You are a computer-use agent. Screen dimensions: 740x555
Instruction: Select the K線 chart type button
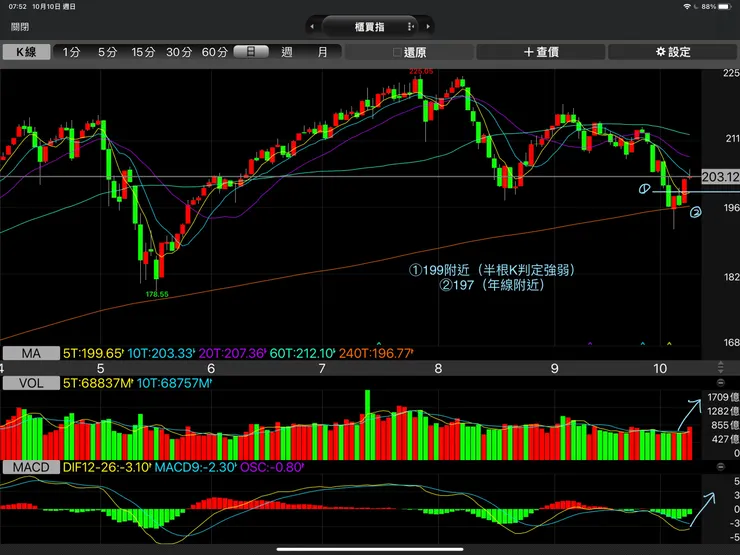click(26, 52)
